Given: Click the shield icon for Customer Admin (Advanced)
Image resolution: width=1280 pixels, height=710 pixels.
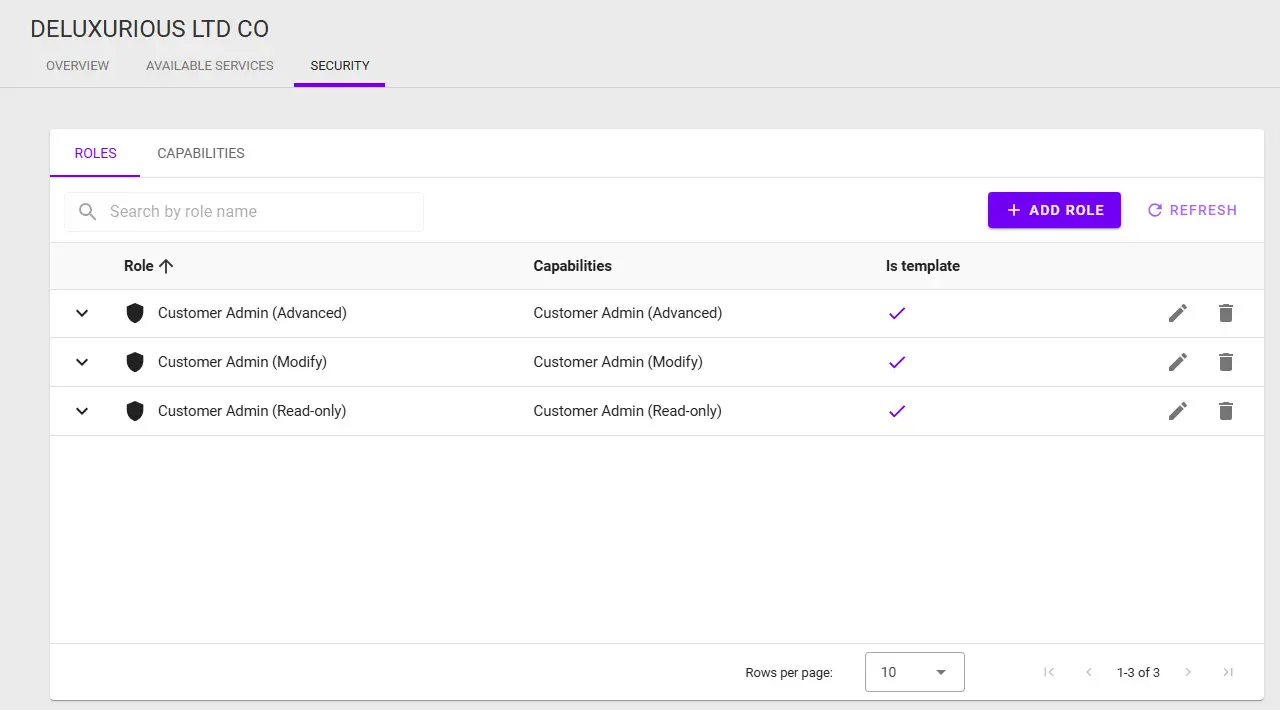Looking at the screenshot, I should click(x=135, y=313).
